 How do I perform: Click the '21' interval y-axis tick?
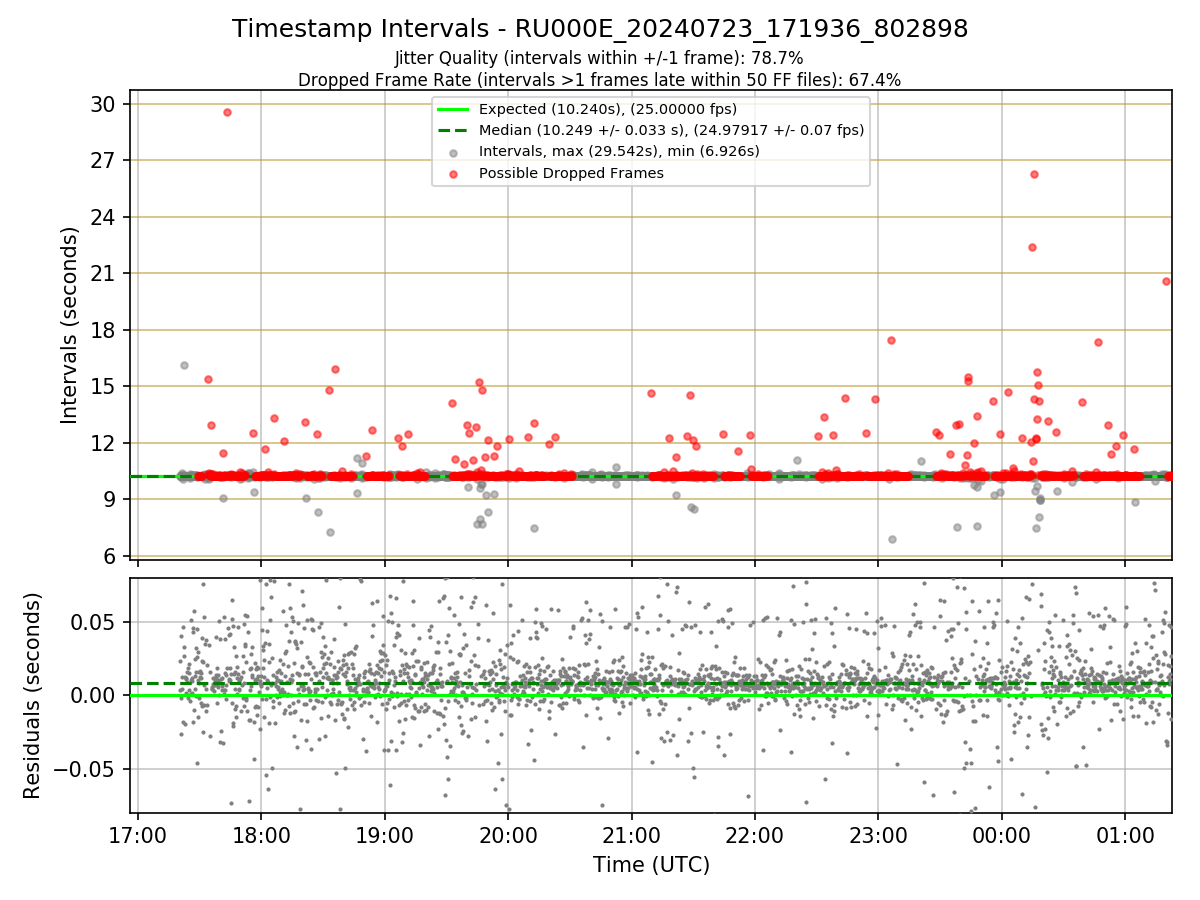tap(106, 273)
